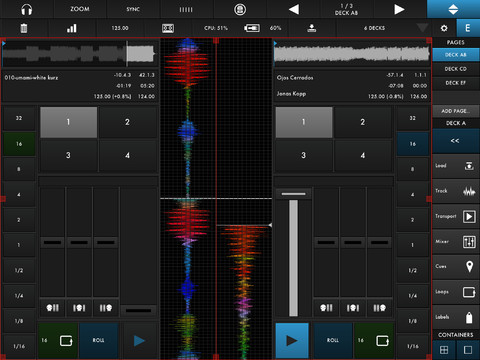
Task: Tap the download to tray icon
Action: (x=312, y=28)
